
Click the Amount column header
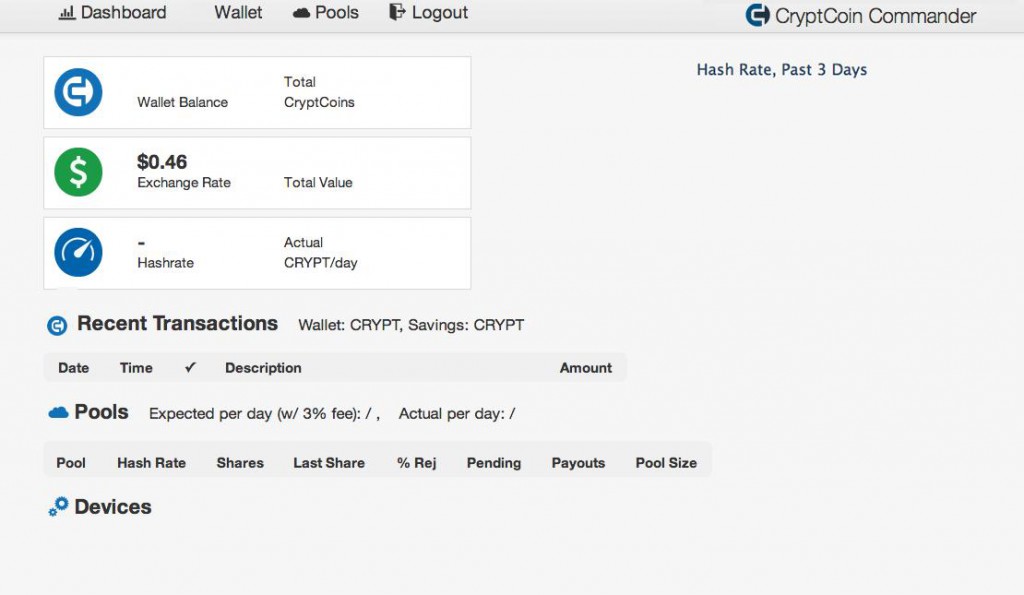(x=586, y=368)
